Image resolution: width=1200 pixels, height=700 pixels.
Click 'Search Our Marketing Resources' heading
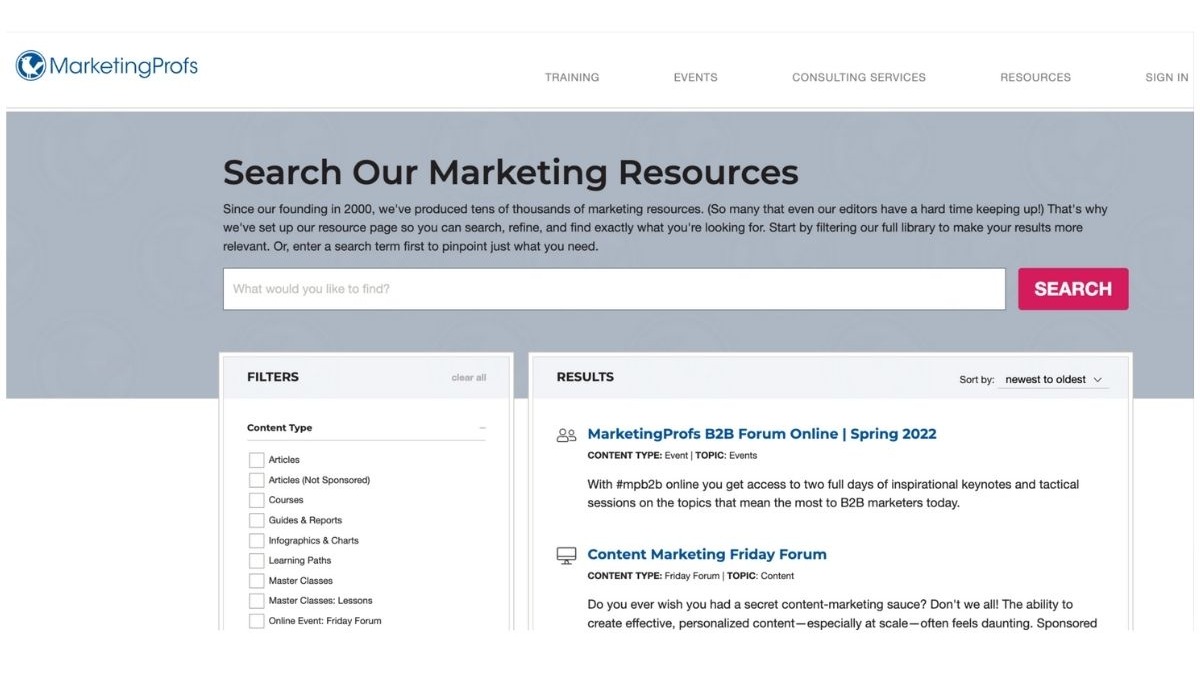click(511, 172)
